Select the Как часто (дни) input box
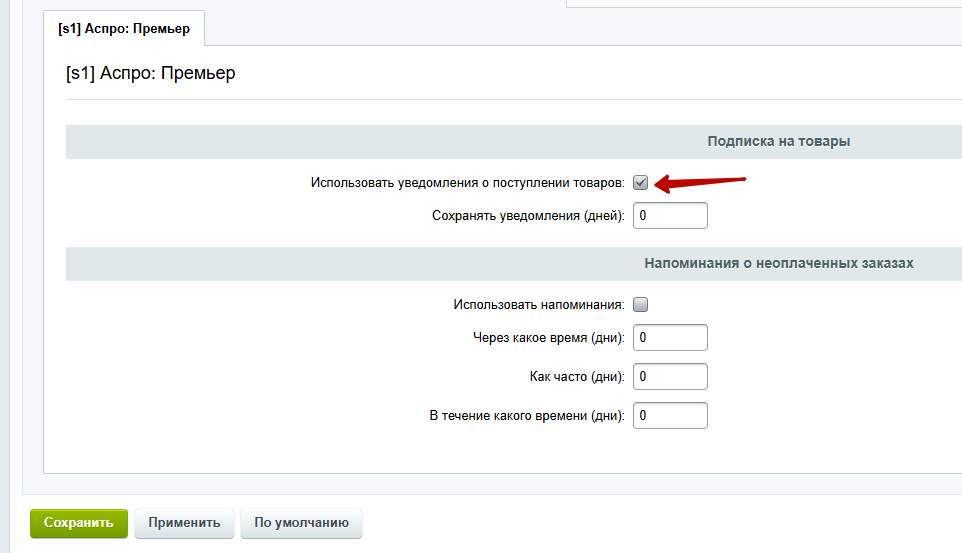Viewport: 962px width, 553px height. click(670, 376)
